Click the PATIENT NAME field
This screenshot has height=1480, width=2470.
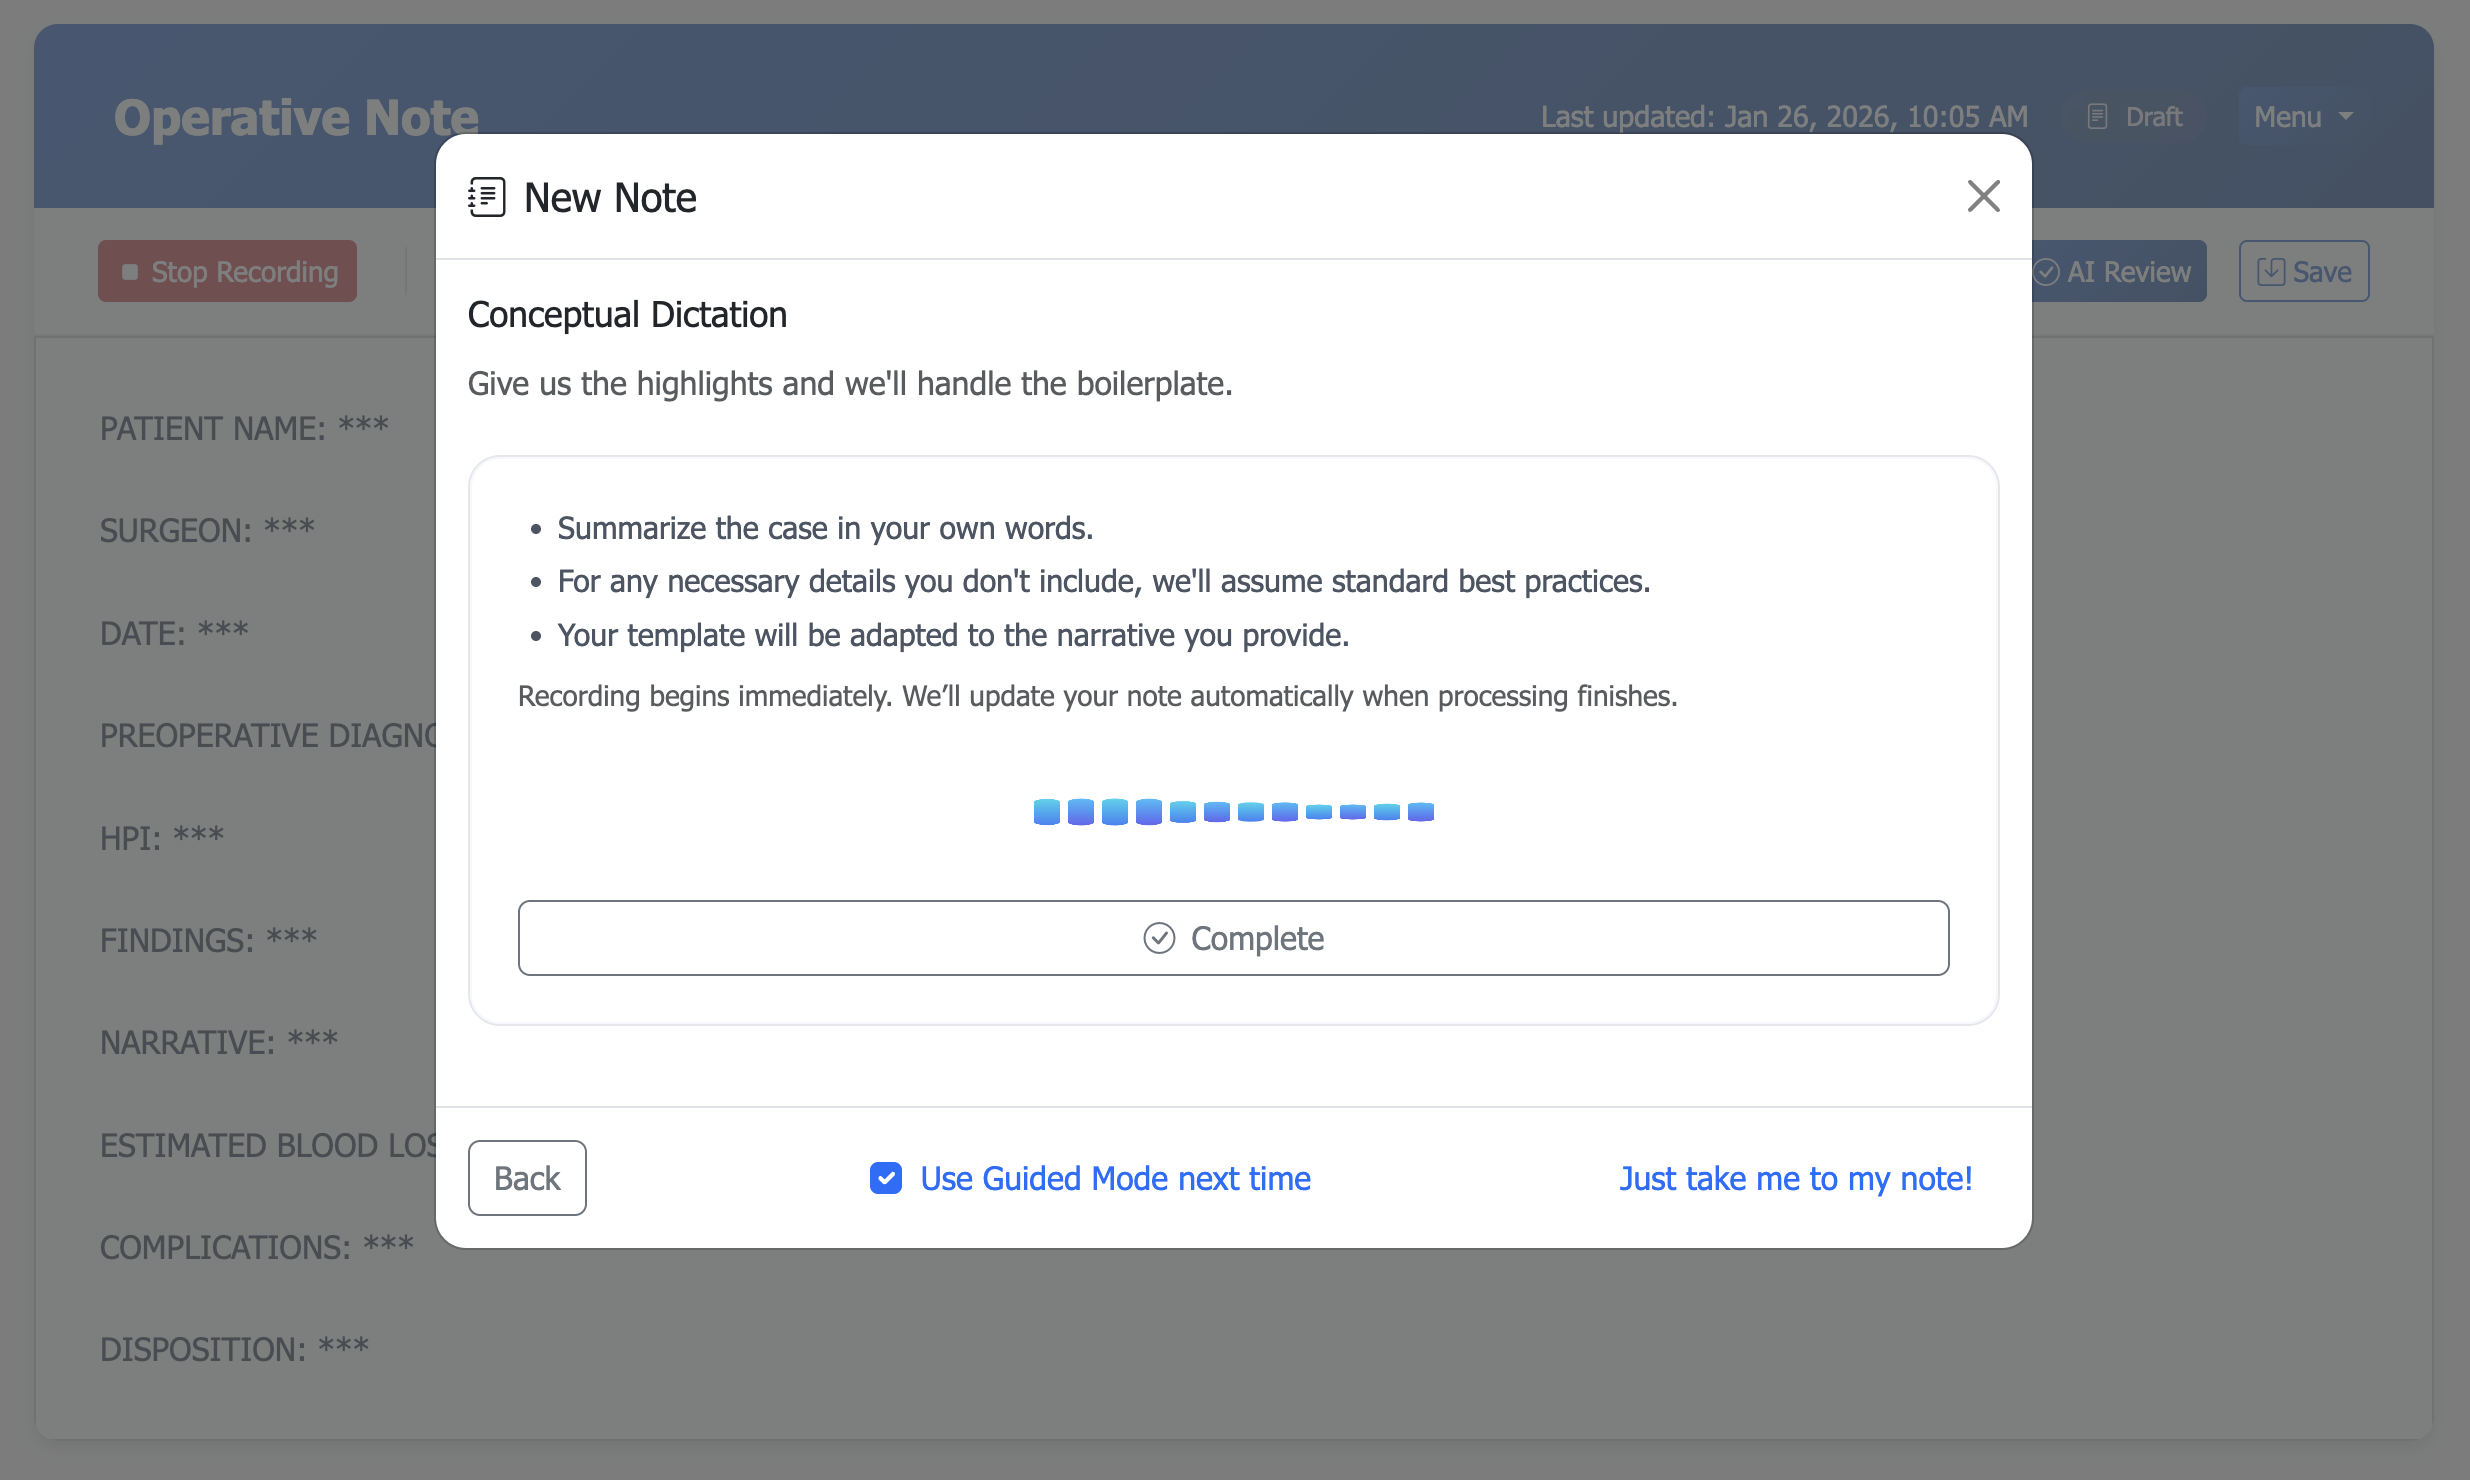pos(244,428)
